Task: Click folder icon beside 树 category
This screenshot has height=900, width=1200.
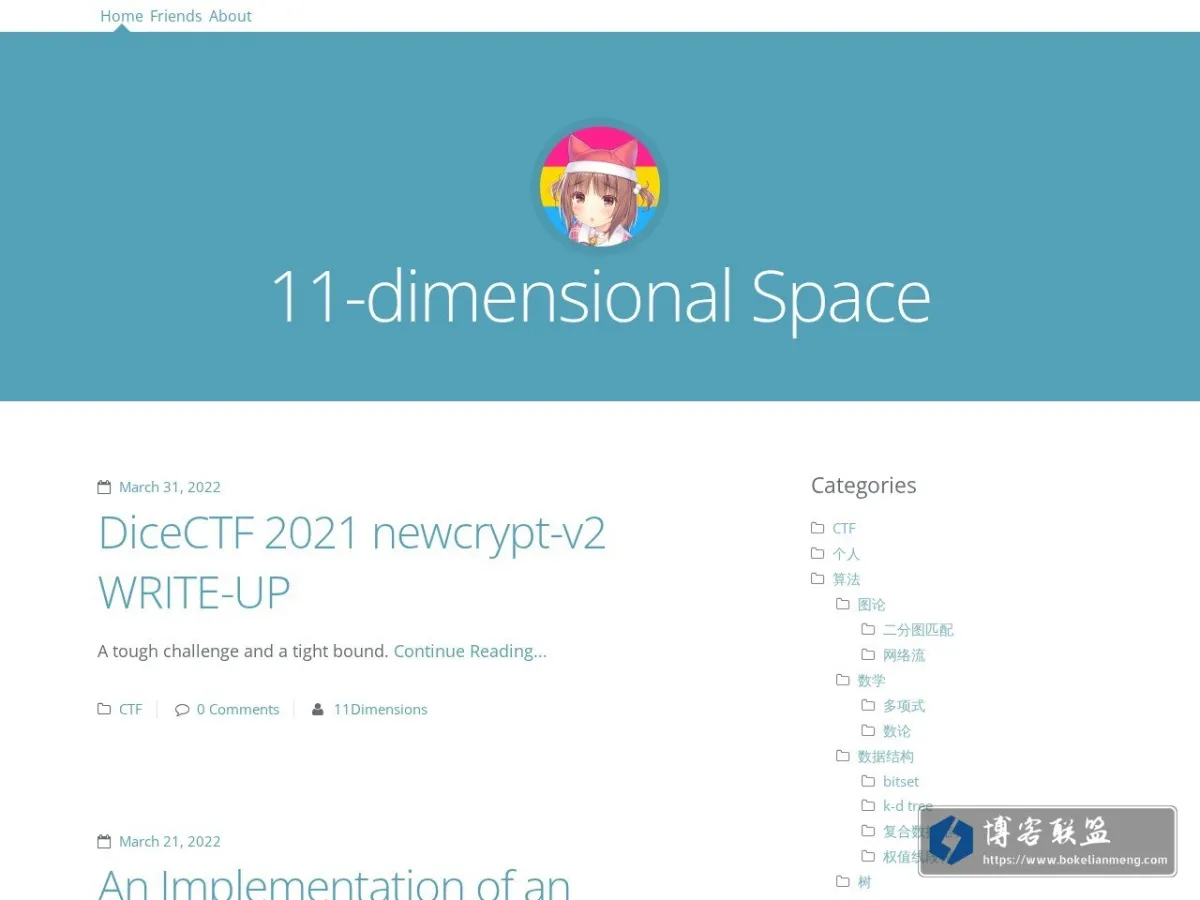Action: (843, 881)
